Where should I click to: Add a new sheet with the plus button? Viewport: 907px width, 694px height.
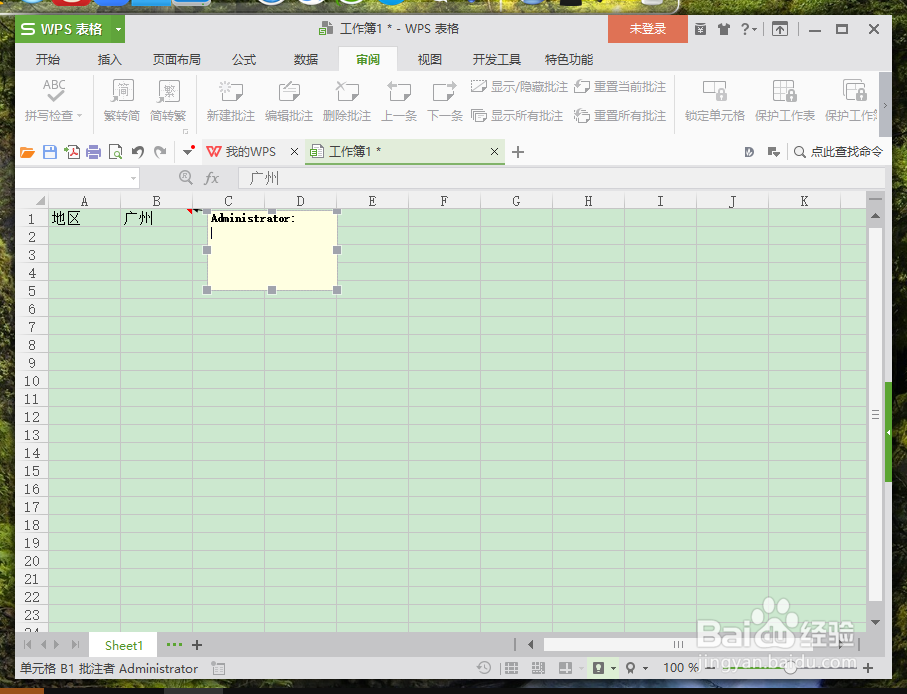pyautogui.click(x=196, y=645)
